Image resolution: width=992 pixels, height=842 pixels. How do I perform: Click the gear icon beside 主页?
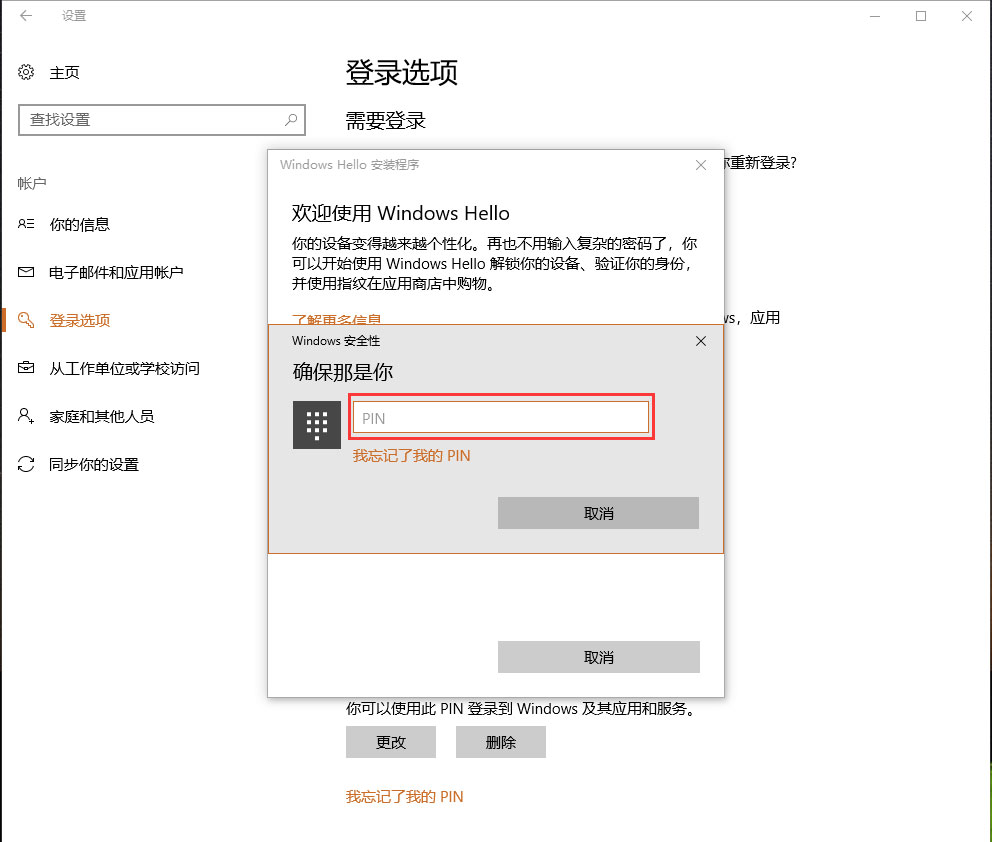(x=25, y=72)
